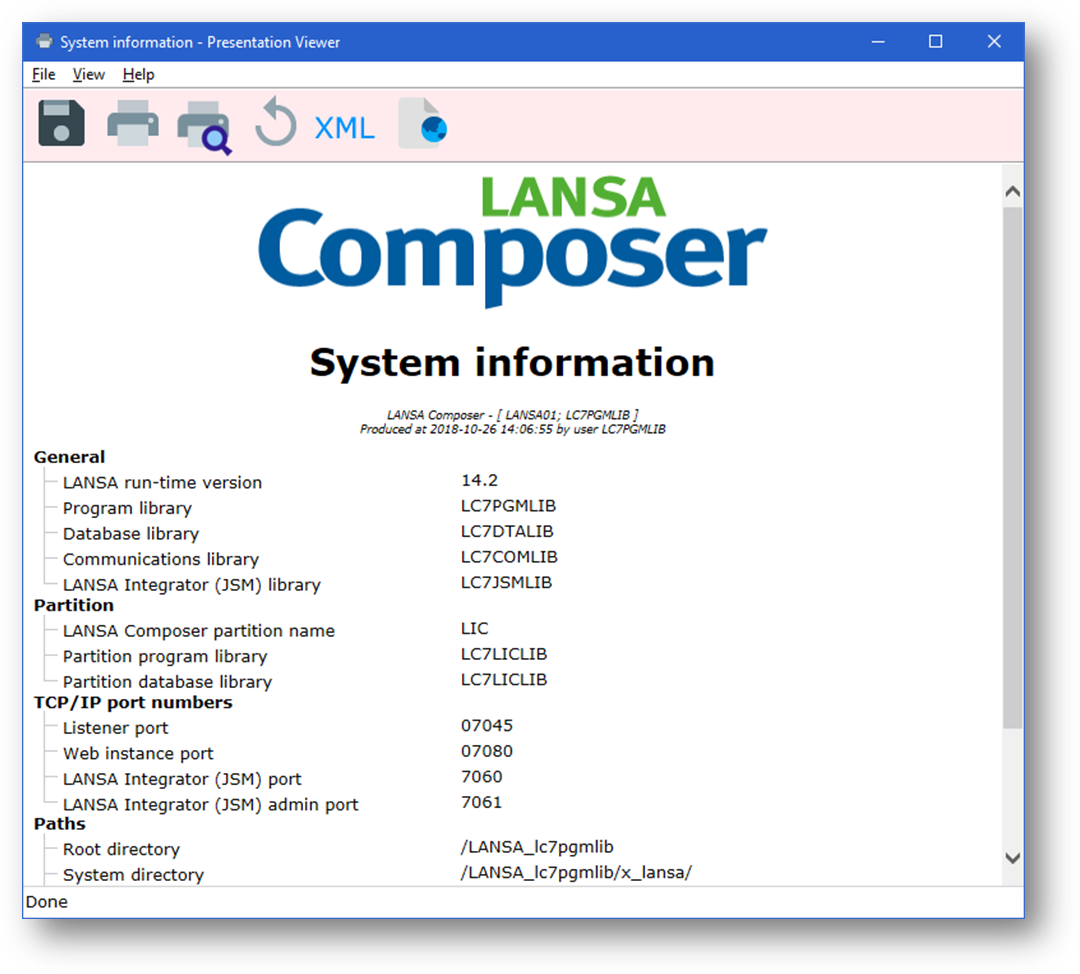
Task: Click the Listener port label
Action: click(116, 728)
